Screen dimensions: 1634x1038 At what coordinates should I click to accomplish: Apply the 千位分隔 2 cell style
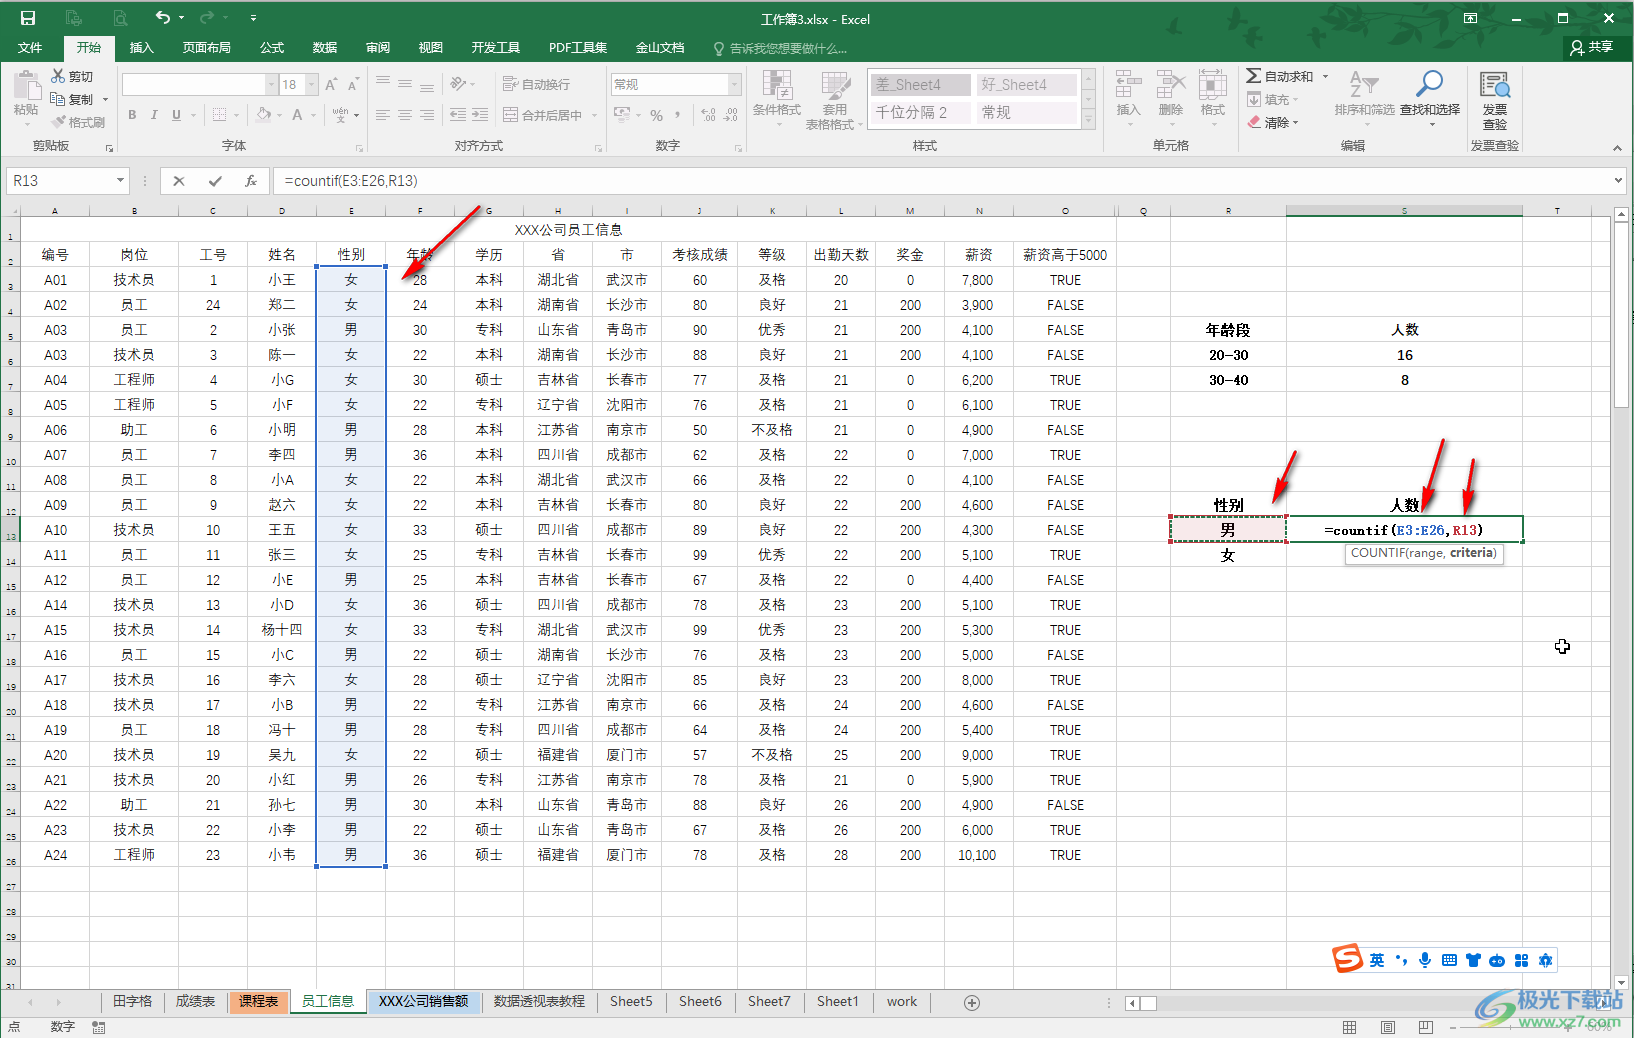[920, 112]
